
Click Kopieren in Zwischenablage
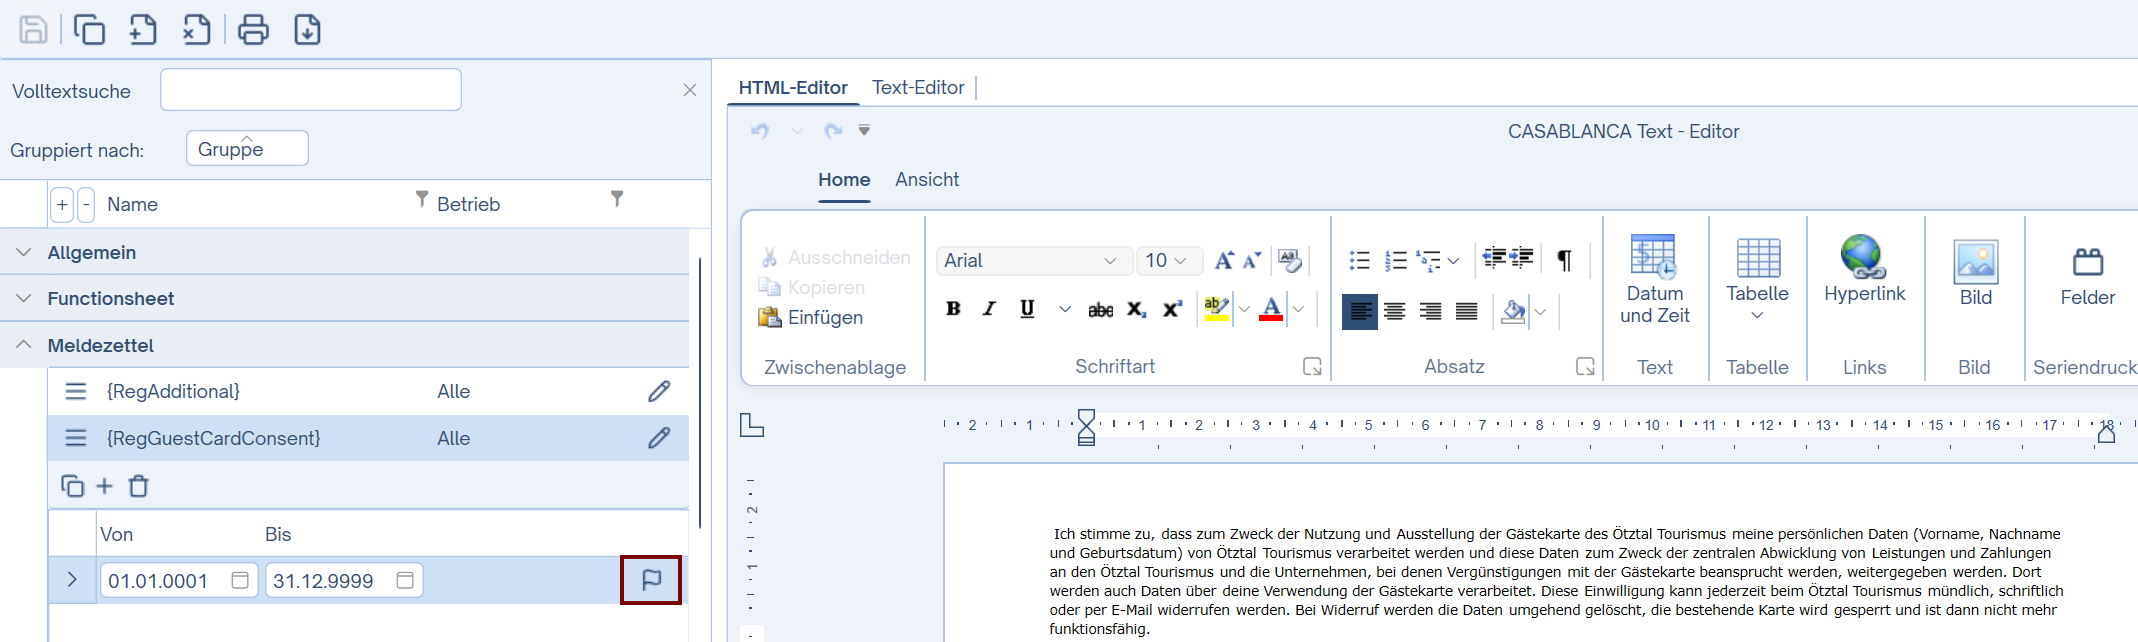811,288
